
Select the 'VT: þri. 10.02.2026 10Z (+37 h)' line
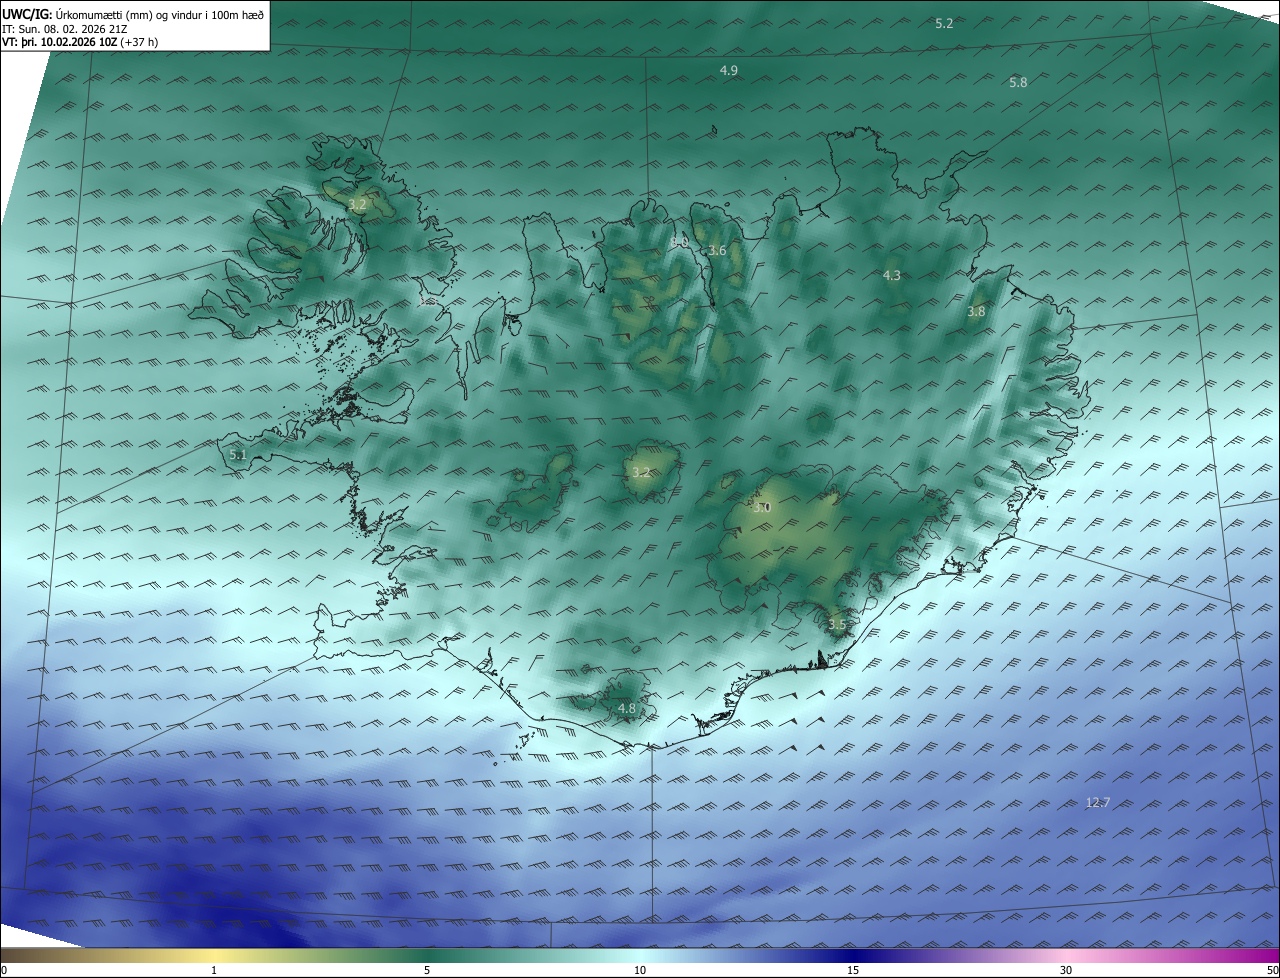[80, 42]
